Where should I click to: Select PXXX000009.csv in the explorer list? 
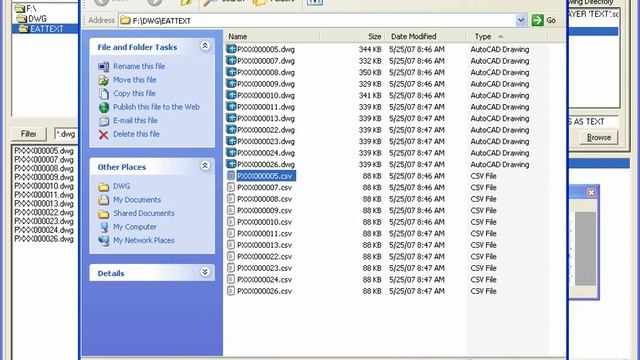264,210
